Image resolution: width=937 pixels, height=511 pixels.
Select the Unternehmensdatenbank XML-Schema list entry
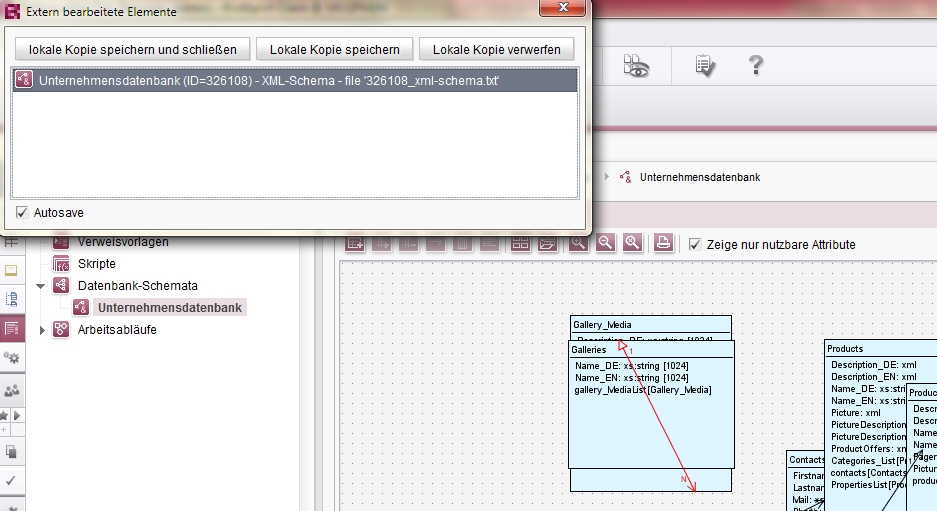(295, 80)
